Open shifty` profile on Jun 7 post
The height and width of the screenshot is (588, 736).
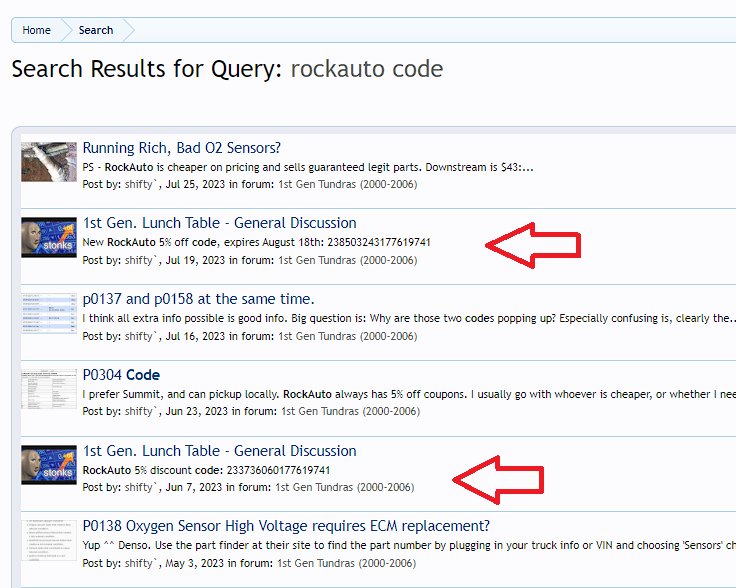click(140, 487)
